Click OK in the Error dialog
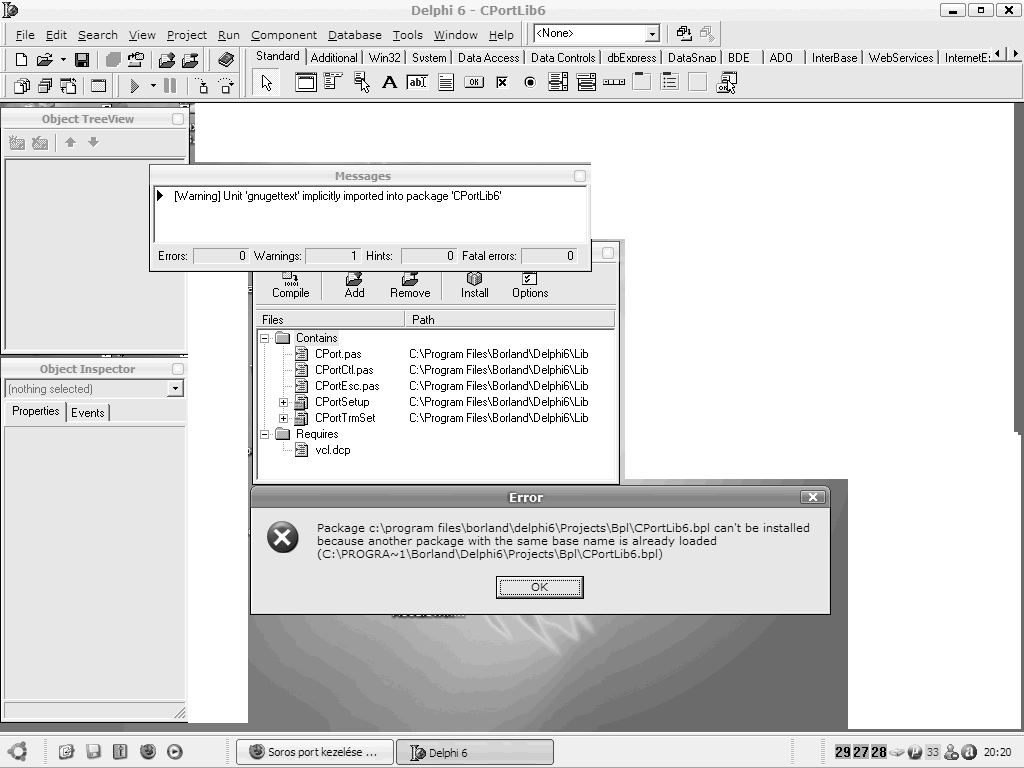 (539, 587)
